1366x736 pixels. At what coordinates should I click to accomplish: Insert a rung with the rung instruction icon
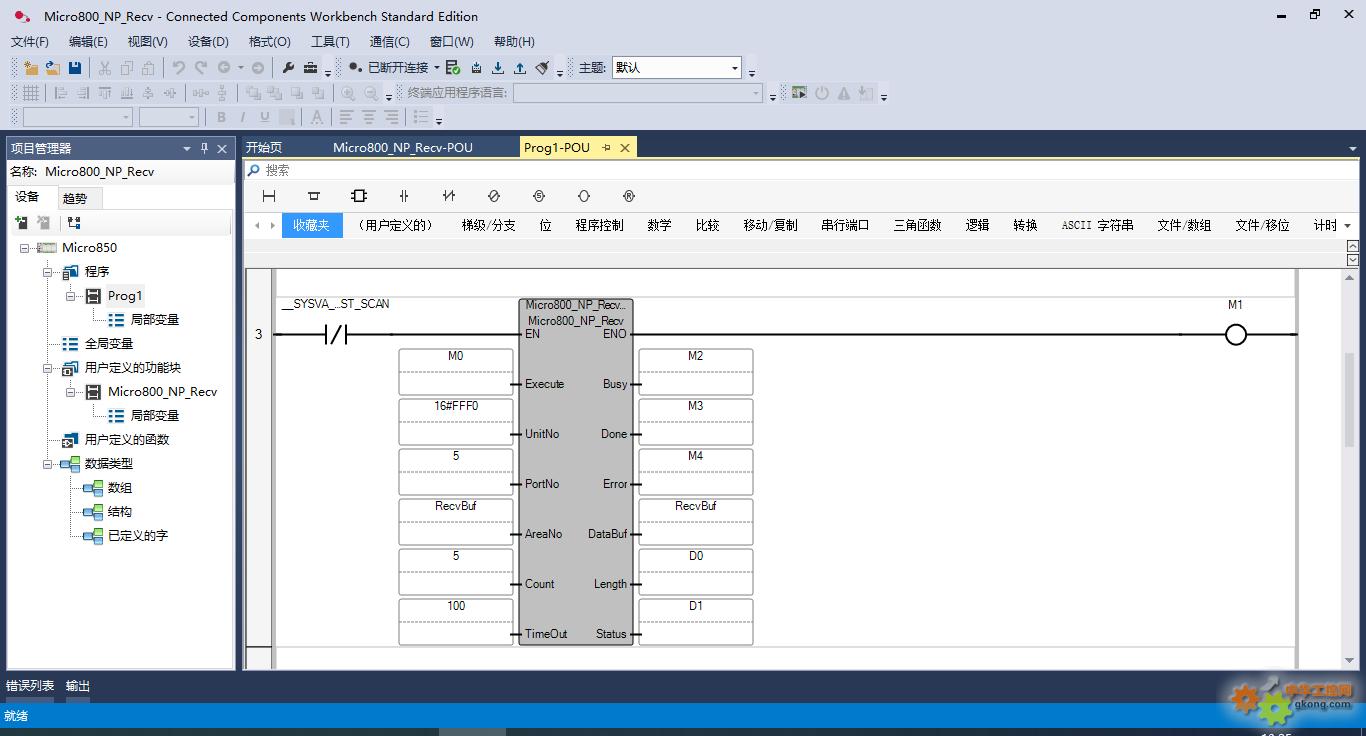[x=269, y=196]
